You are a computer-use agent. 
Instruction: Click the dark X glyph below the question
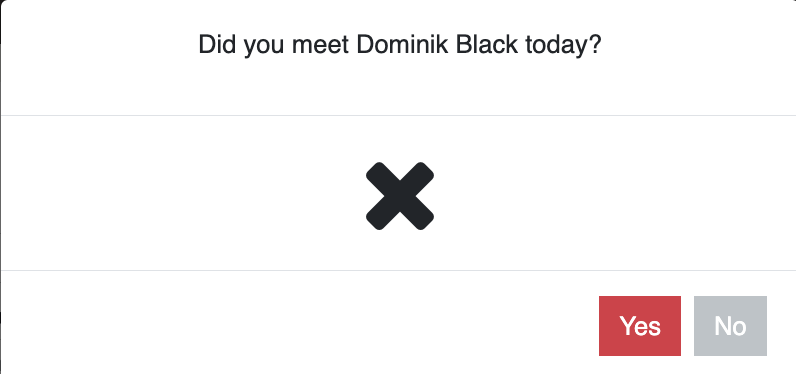[400, 196]
